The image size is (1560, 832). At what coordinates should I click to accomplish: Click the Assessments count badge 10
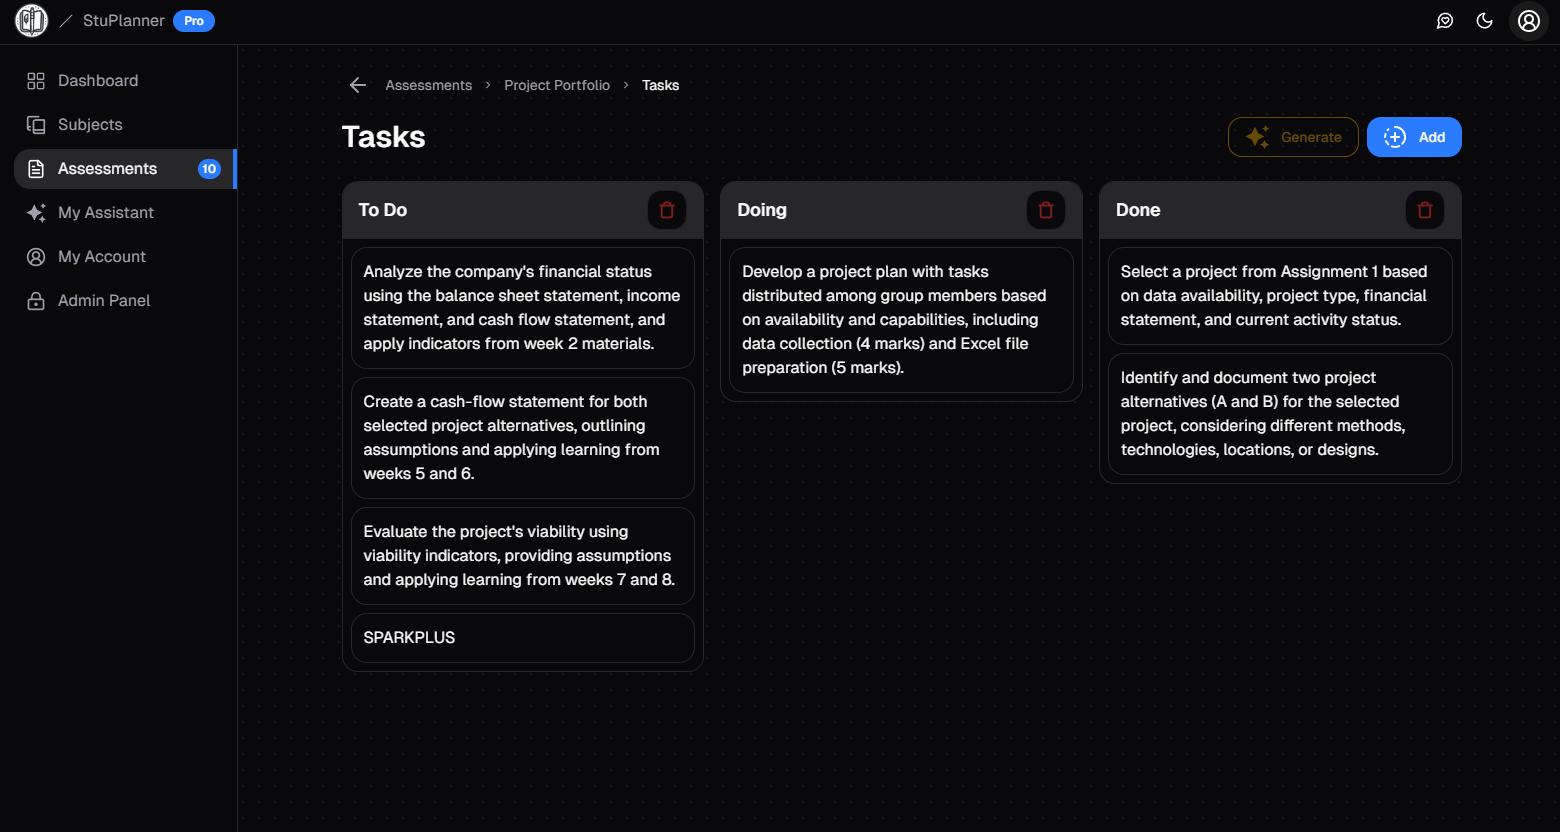209,169
